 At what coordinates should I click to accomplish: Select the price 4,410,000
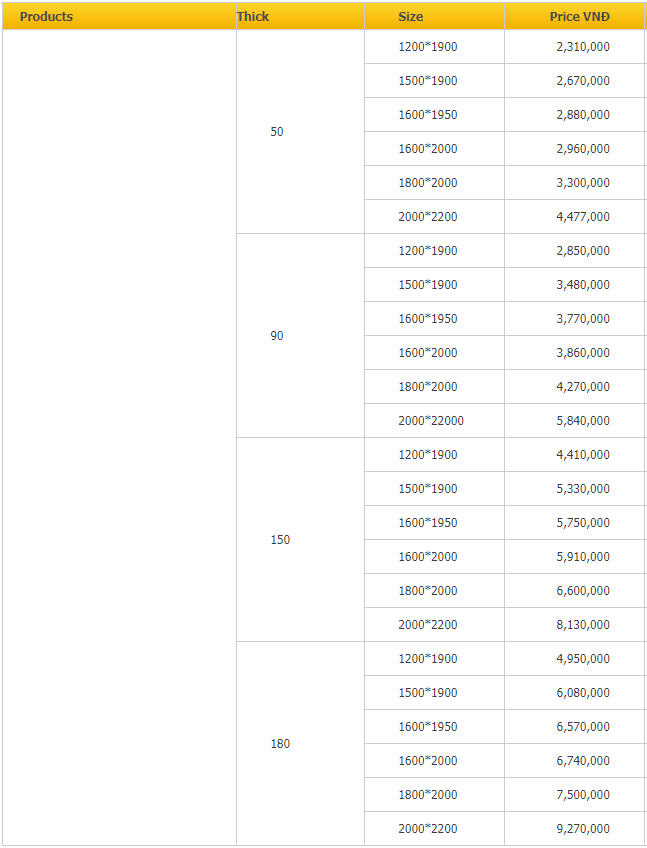[x=583, y=455]
